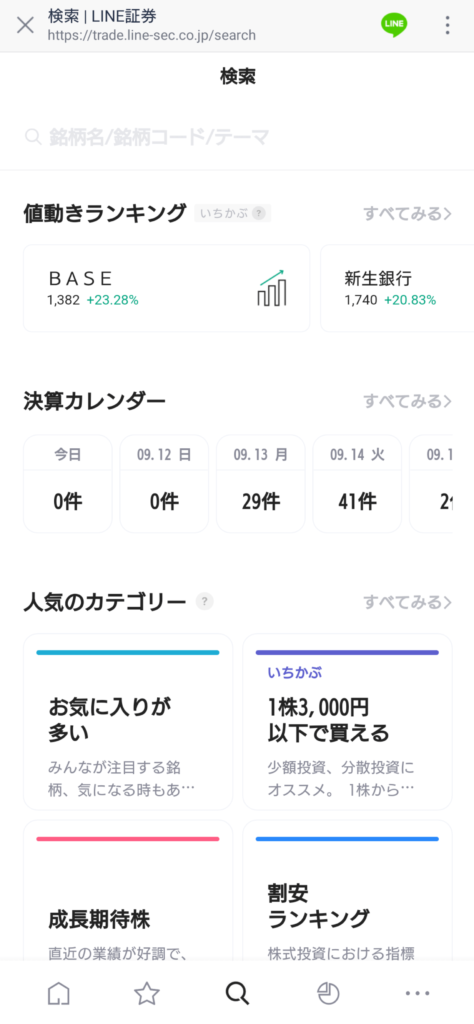The image size is (474, 1024).
Task: Select the 09.13 月 calendar date
Action: pyautogui.click(x=261, y=484)
